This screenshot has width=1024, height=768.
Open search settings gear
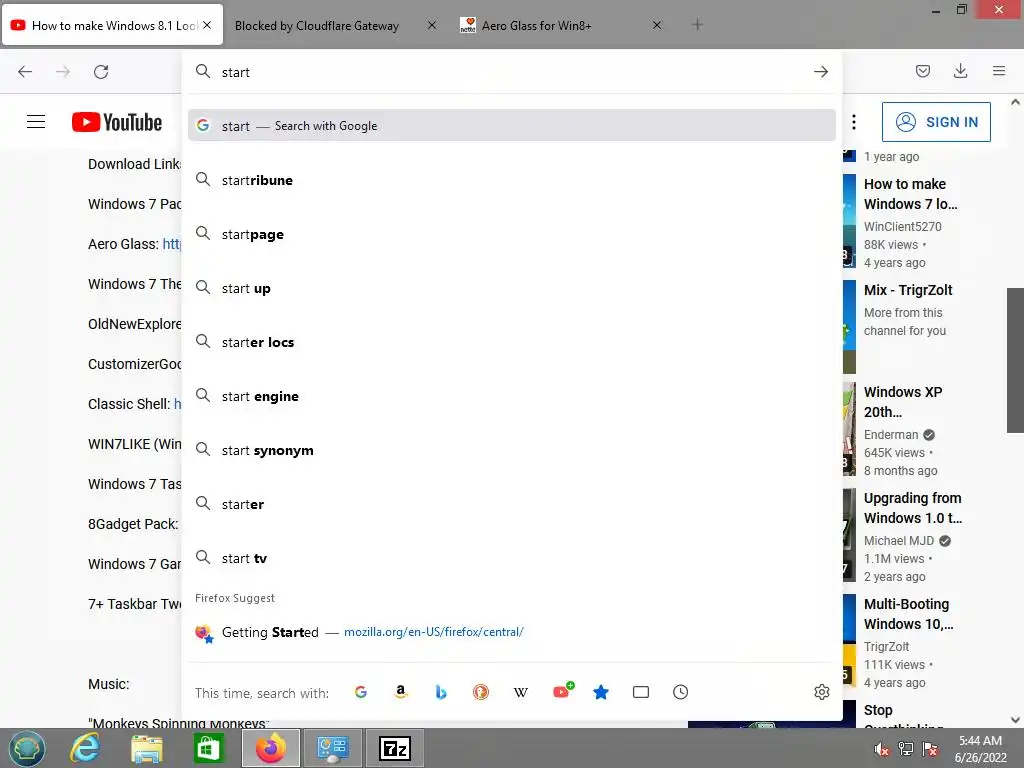click(x=822, y=692)
